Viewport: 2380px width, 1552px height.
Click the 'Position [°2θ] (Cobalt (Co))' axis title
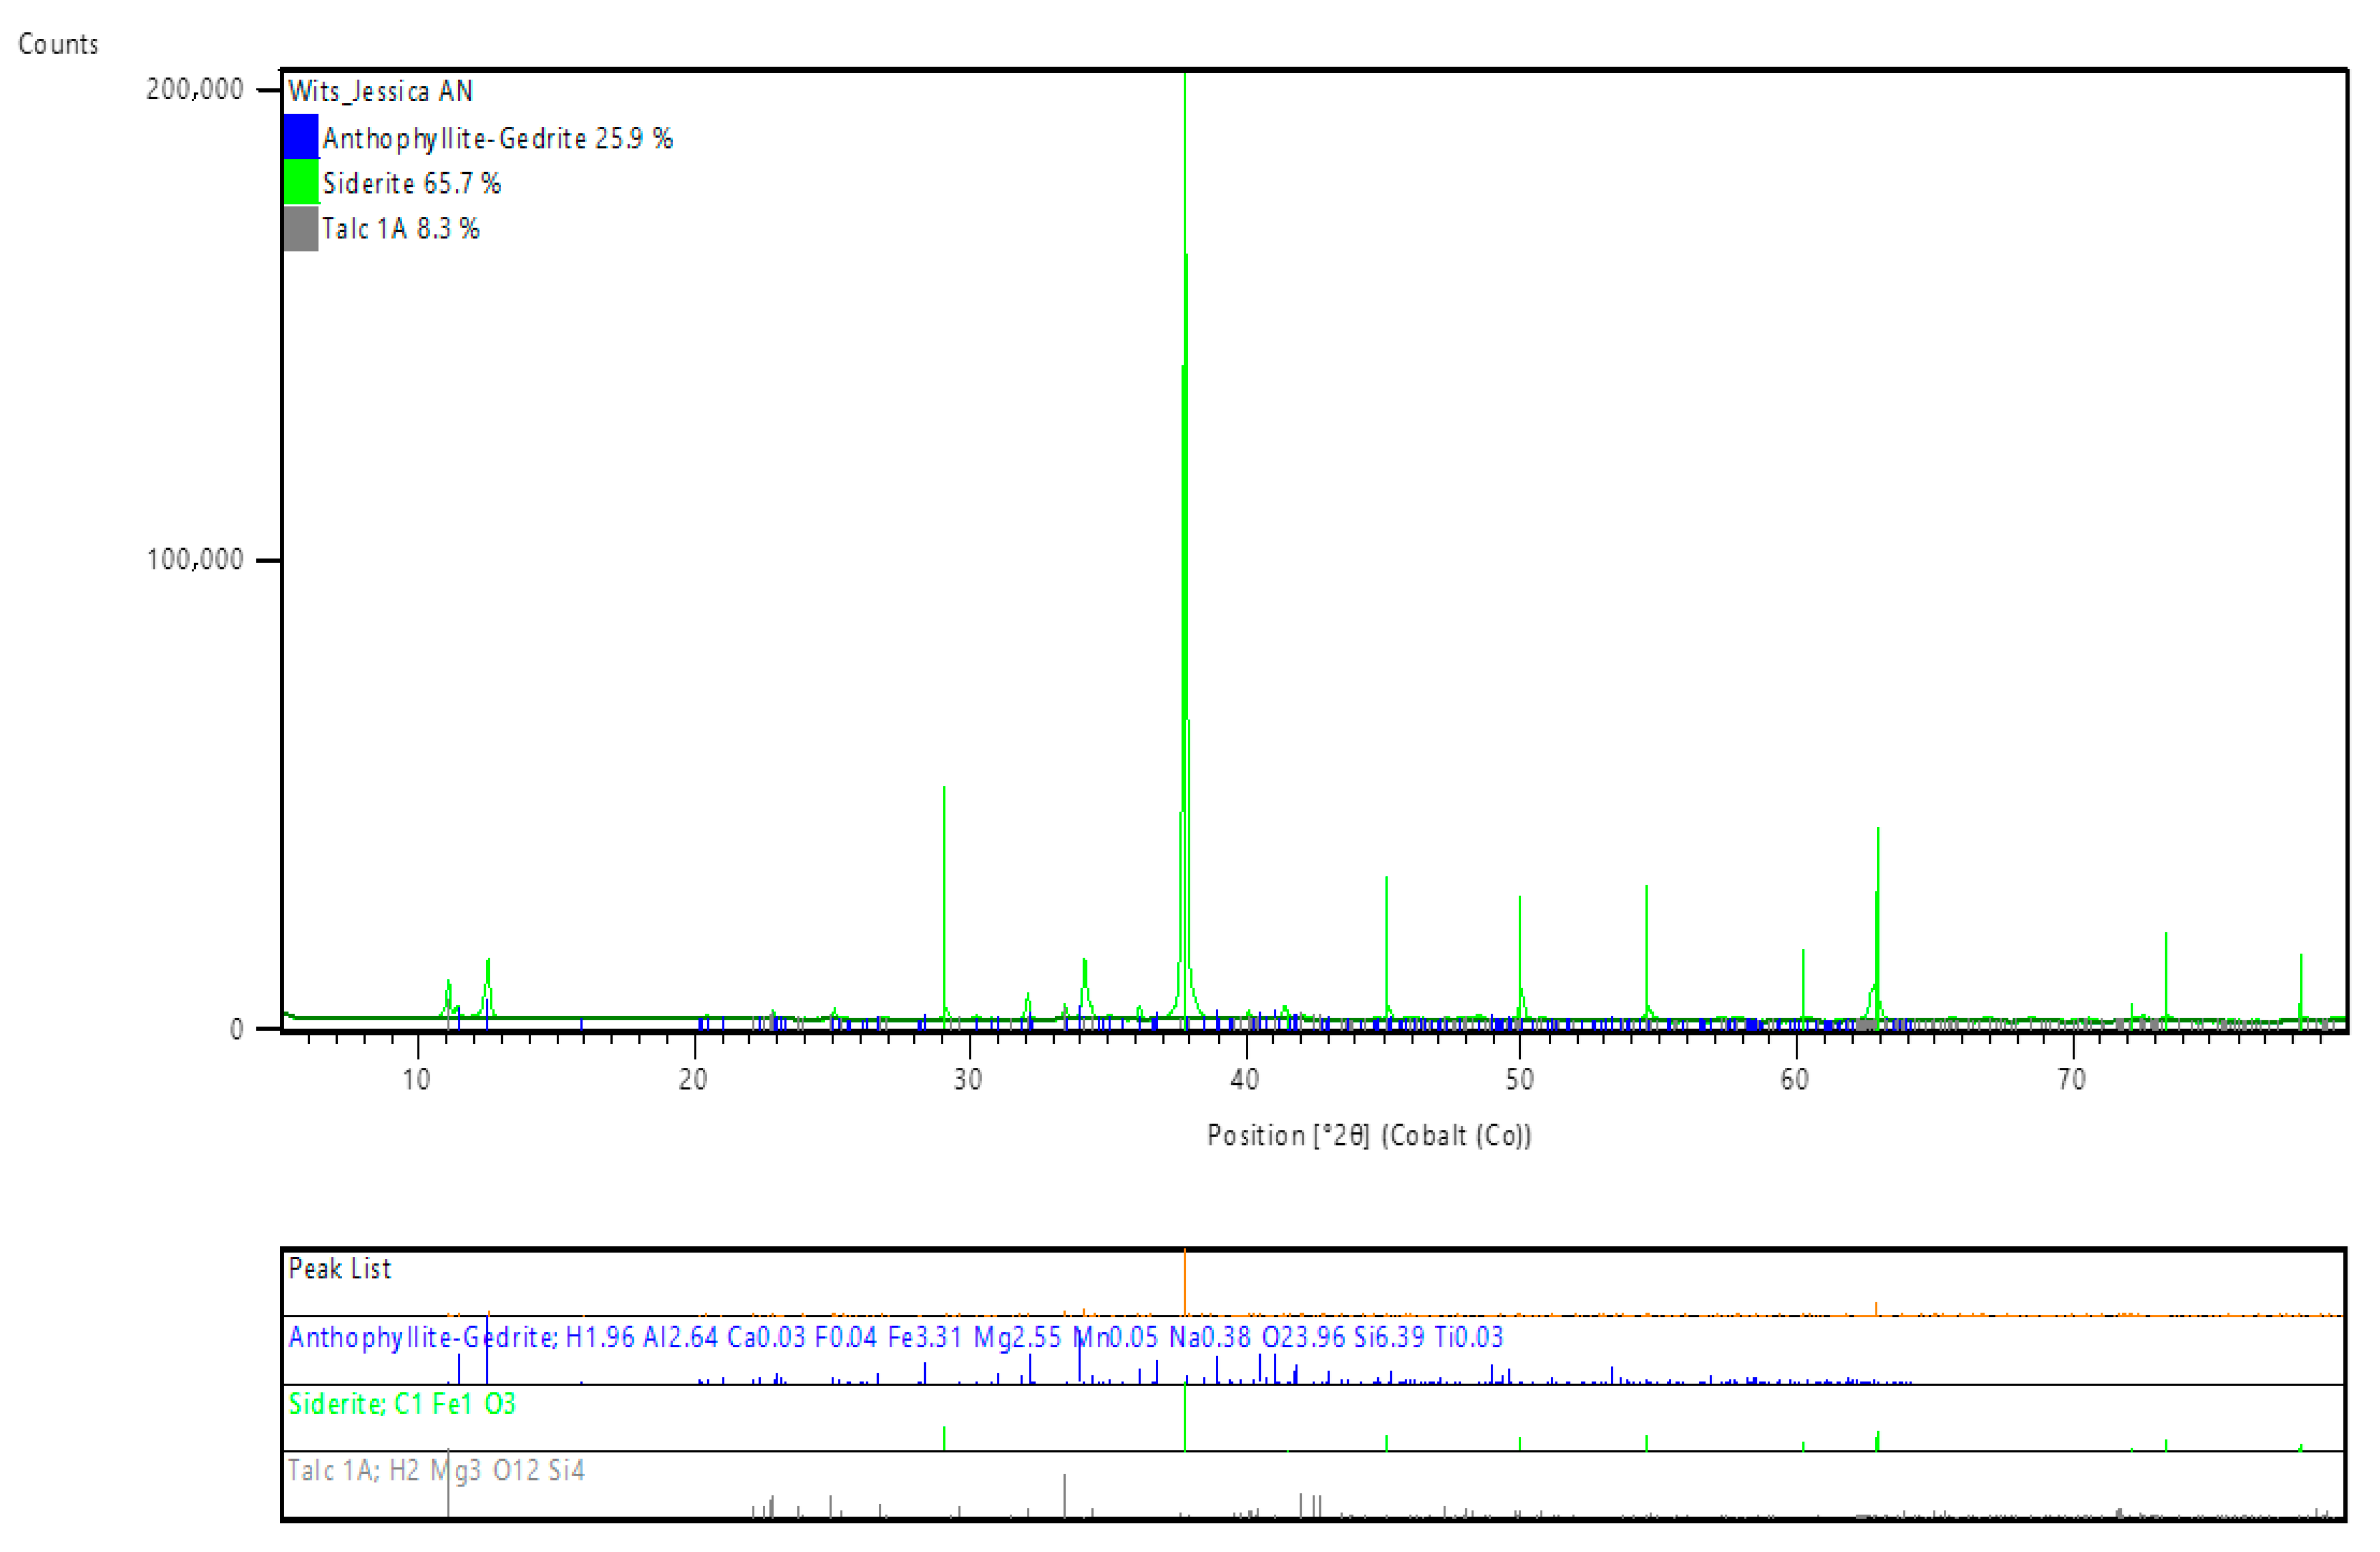pos(1369,1135)
